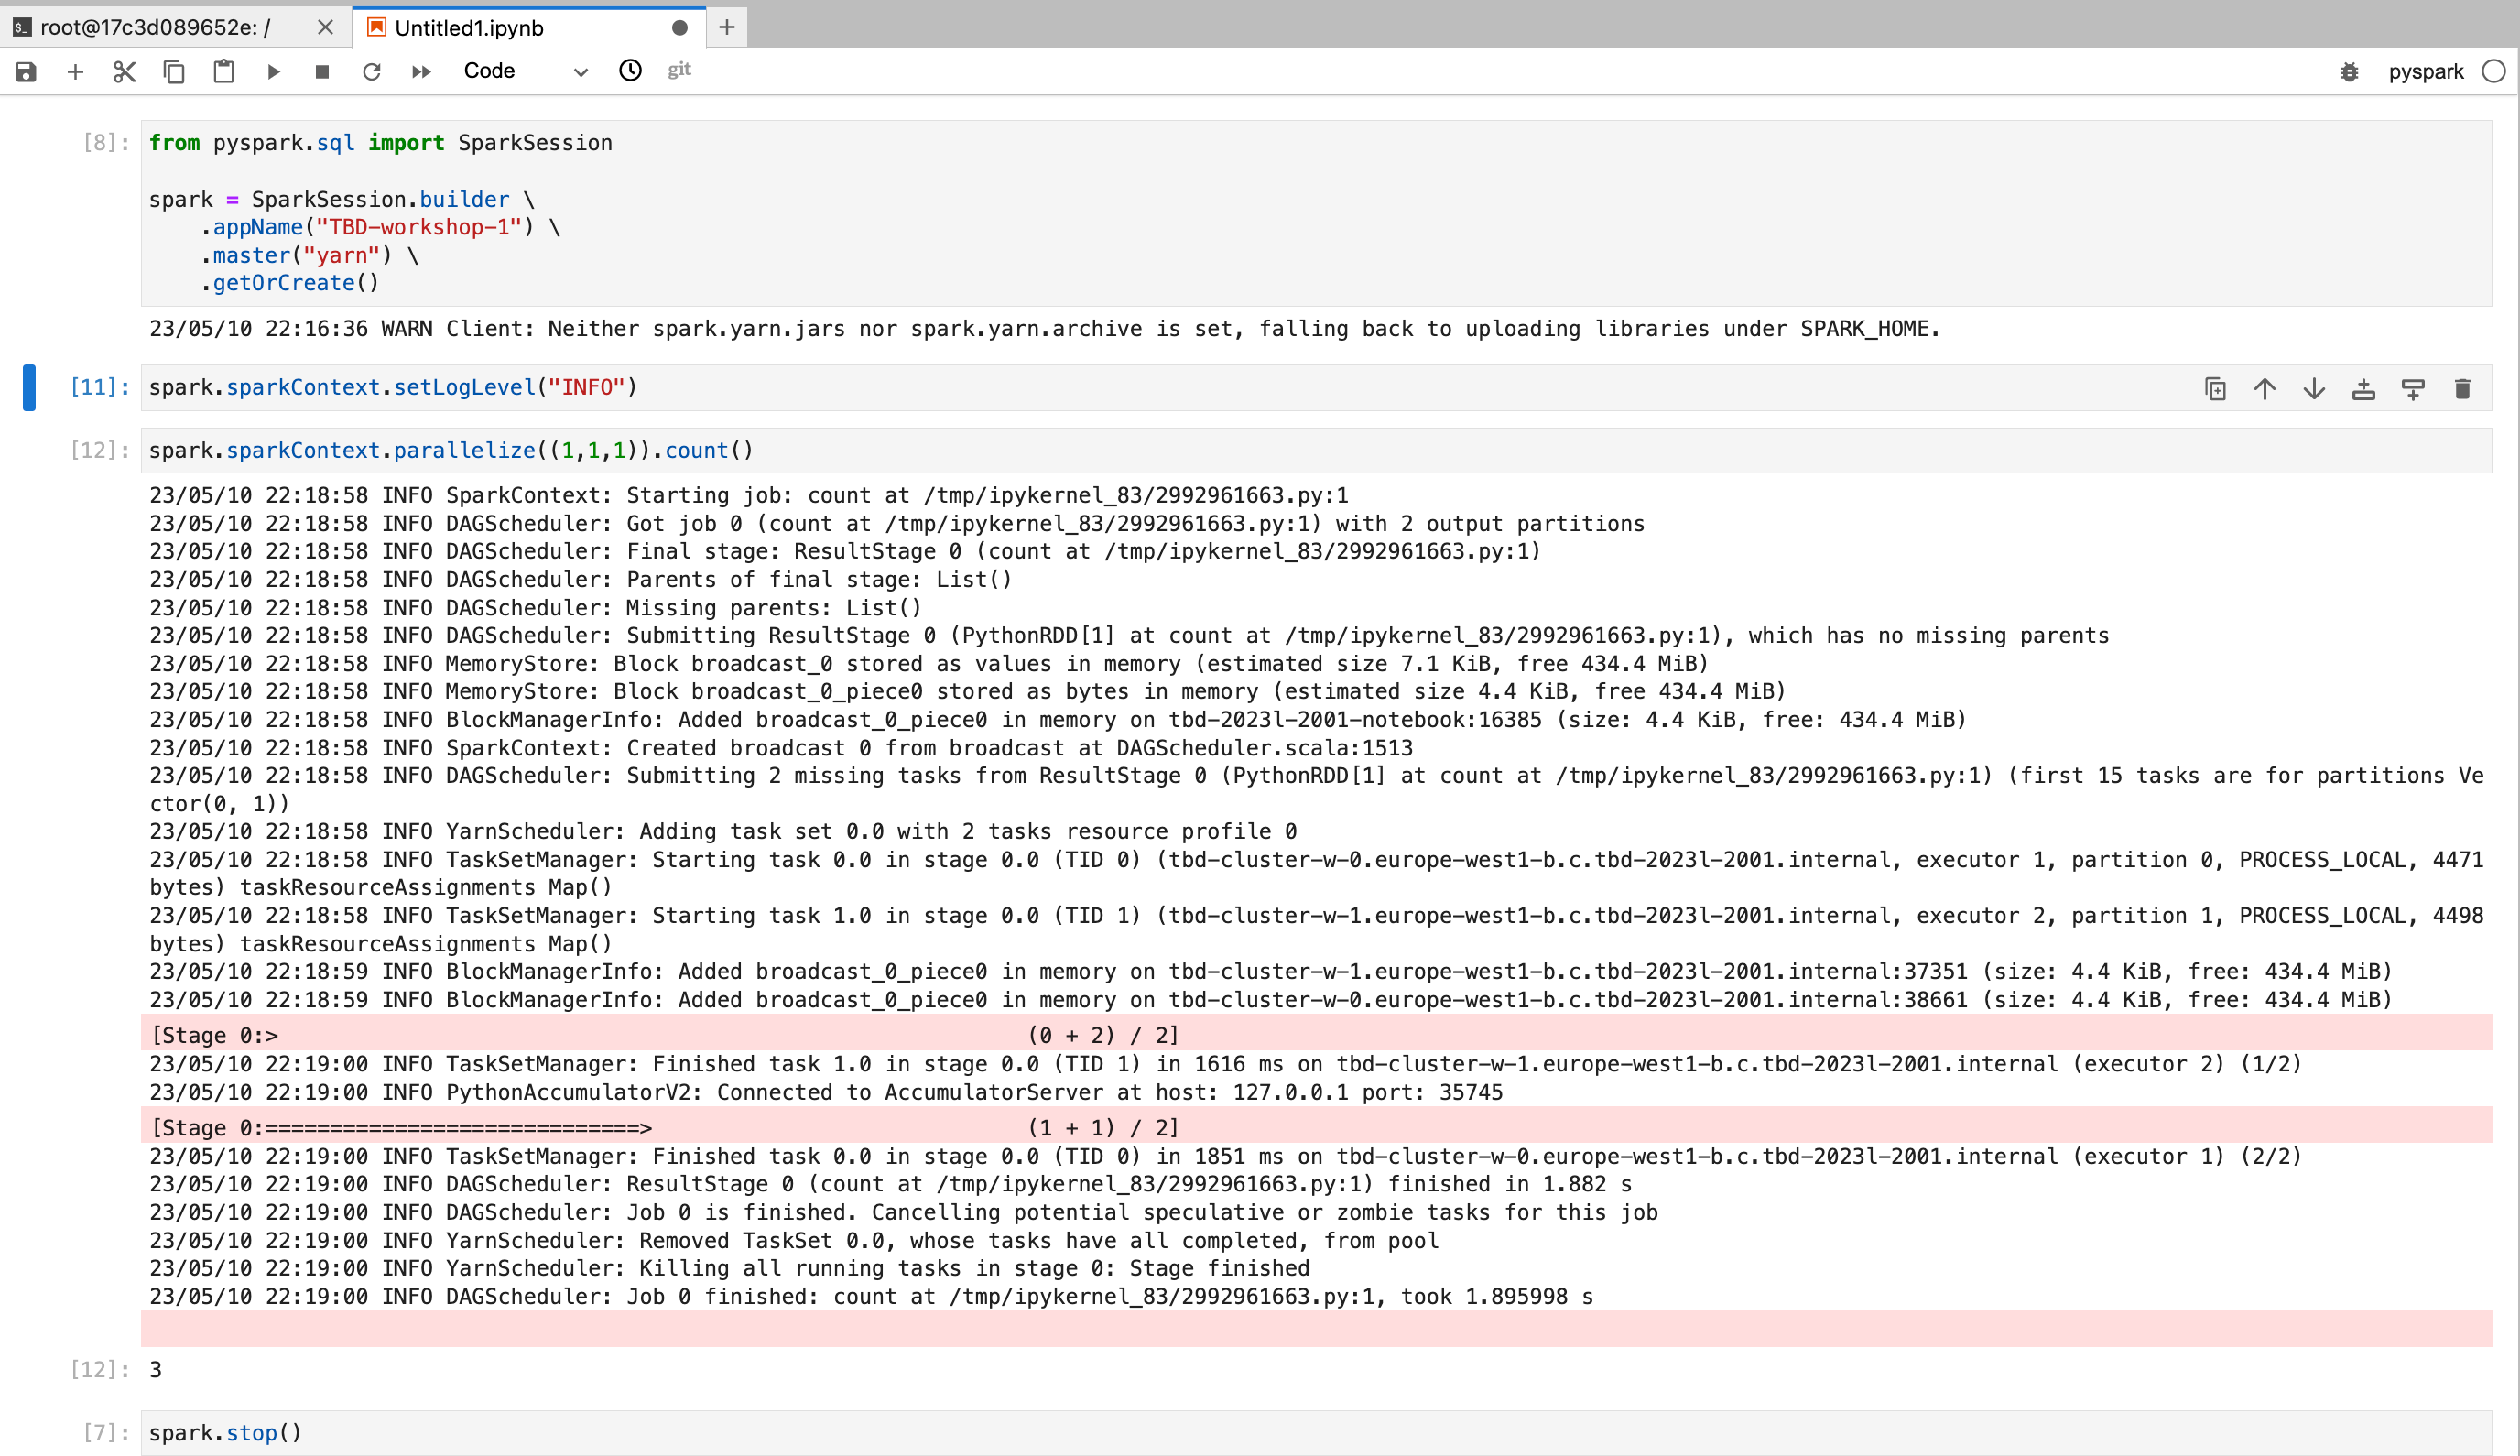
Task: Run the selected cell
Action: pyautogui.click(x=273, y=71)
